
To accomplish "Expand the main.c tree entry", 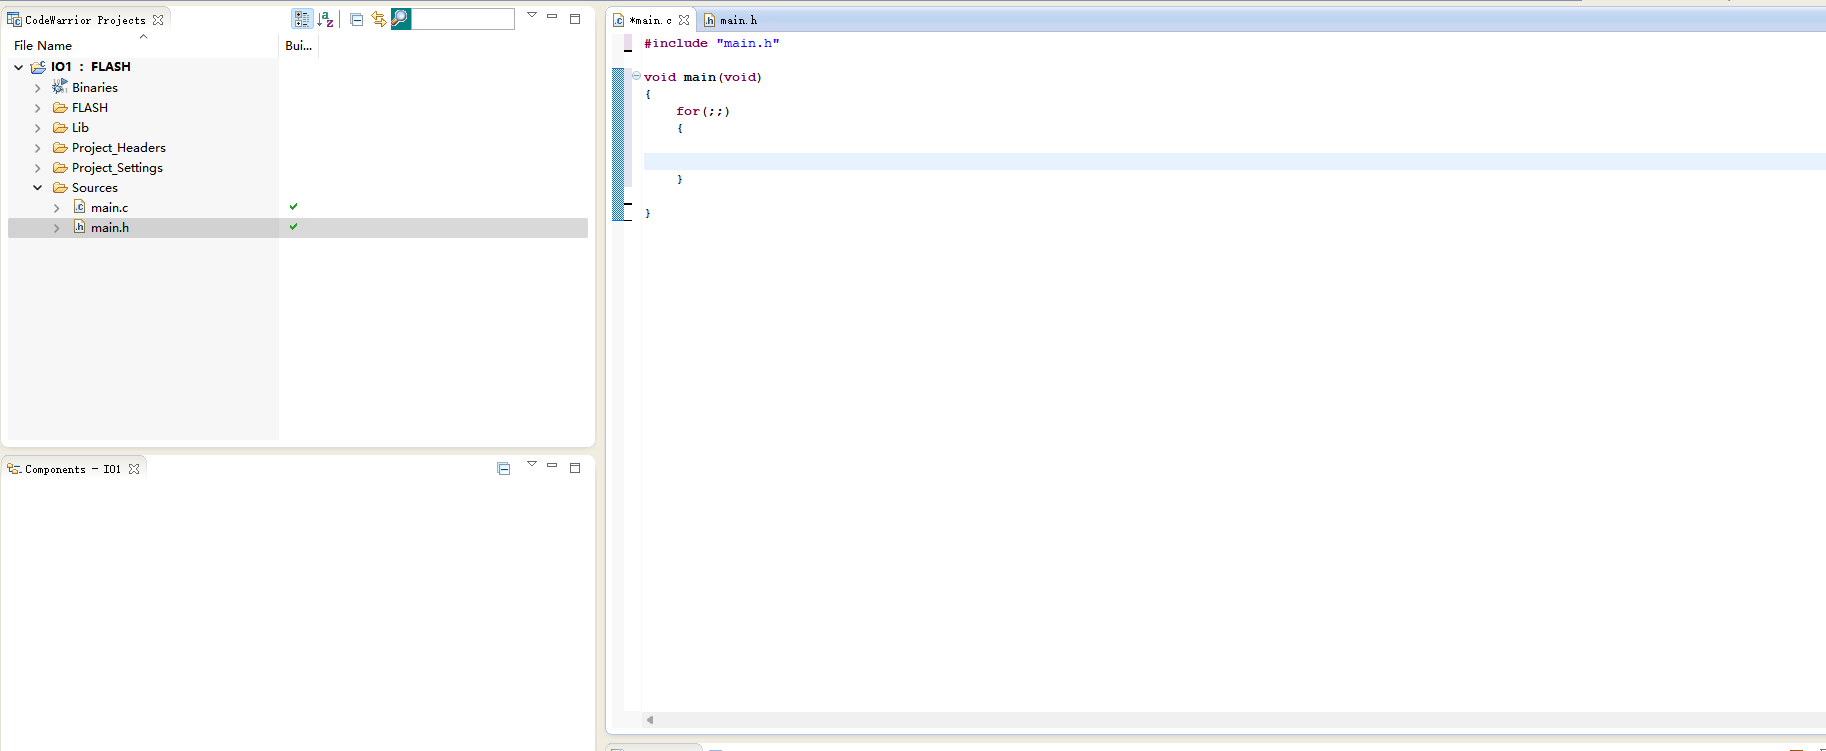I will pos(57,208).
